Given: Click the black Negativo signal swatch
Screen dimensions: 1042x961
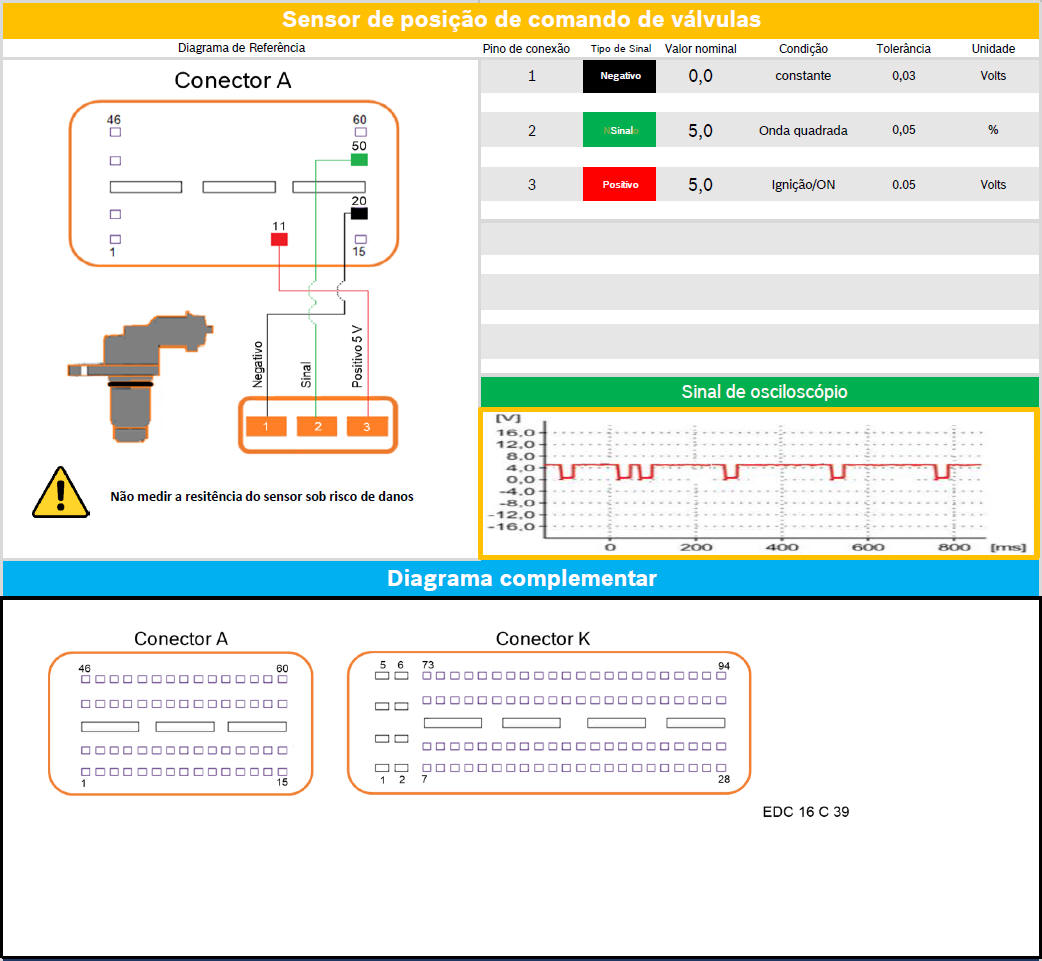Looking at the screenshot, I should point(619,76).
